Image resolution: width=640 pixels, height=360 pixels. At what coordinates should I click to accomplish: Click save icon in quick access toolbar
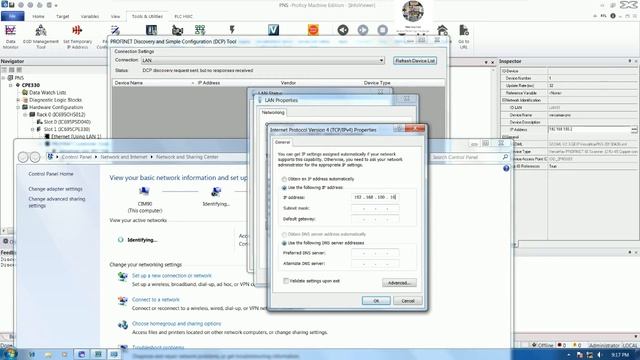[11, 5]
